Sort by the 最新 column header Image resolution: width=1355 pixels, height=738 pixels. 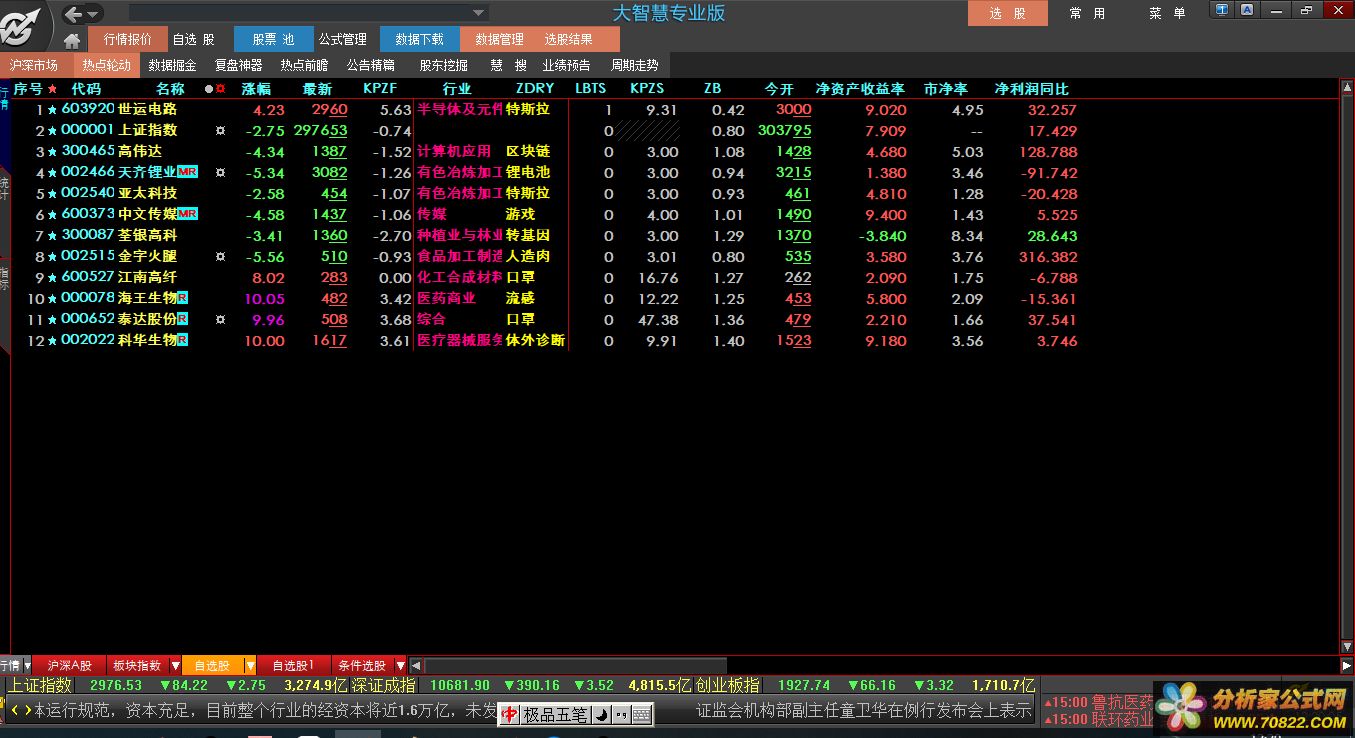pos(317,89)
